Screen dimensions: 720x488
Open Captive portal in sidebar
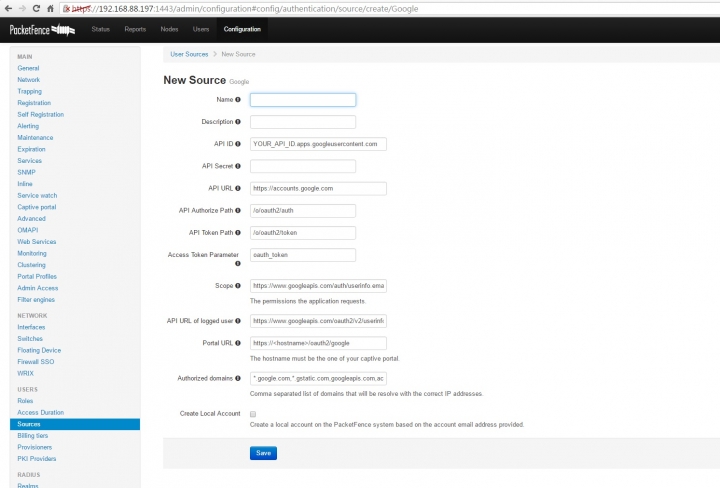pyautogui.click(x=37, y=207)
